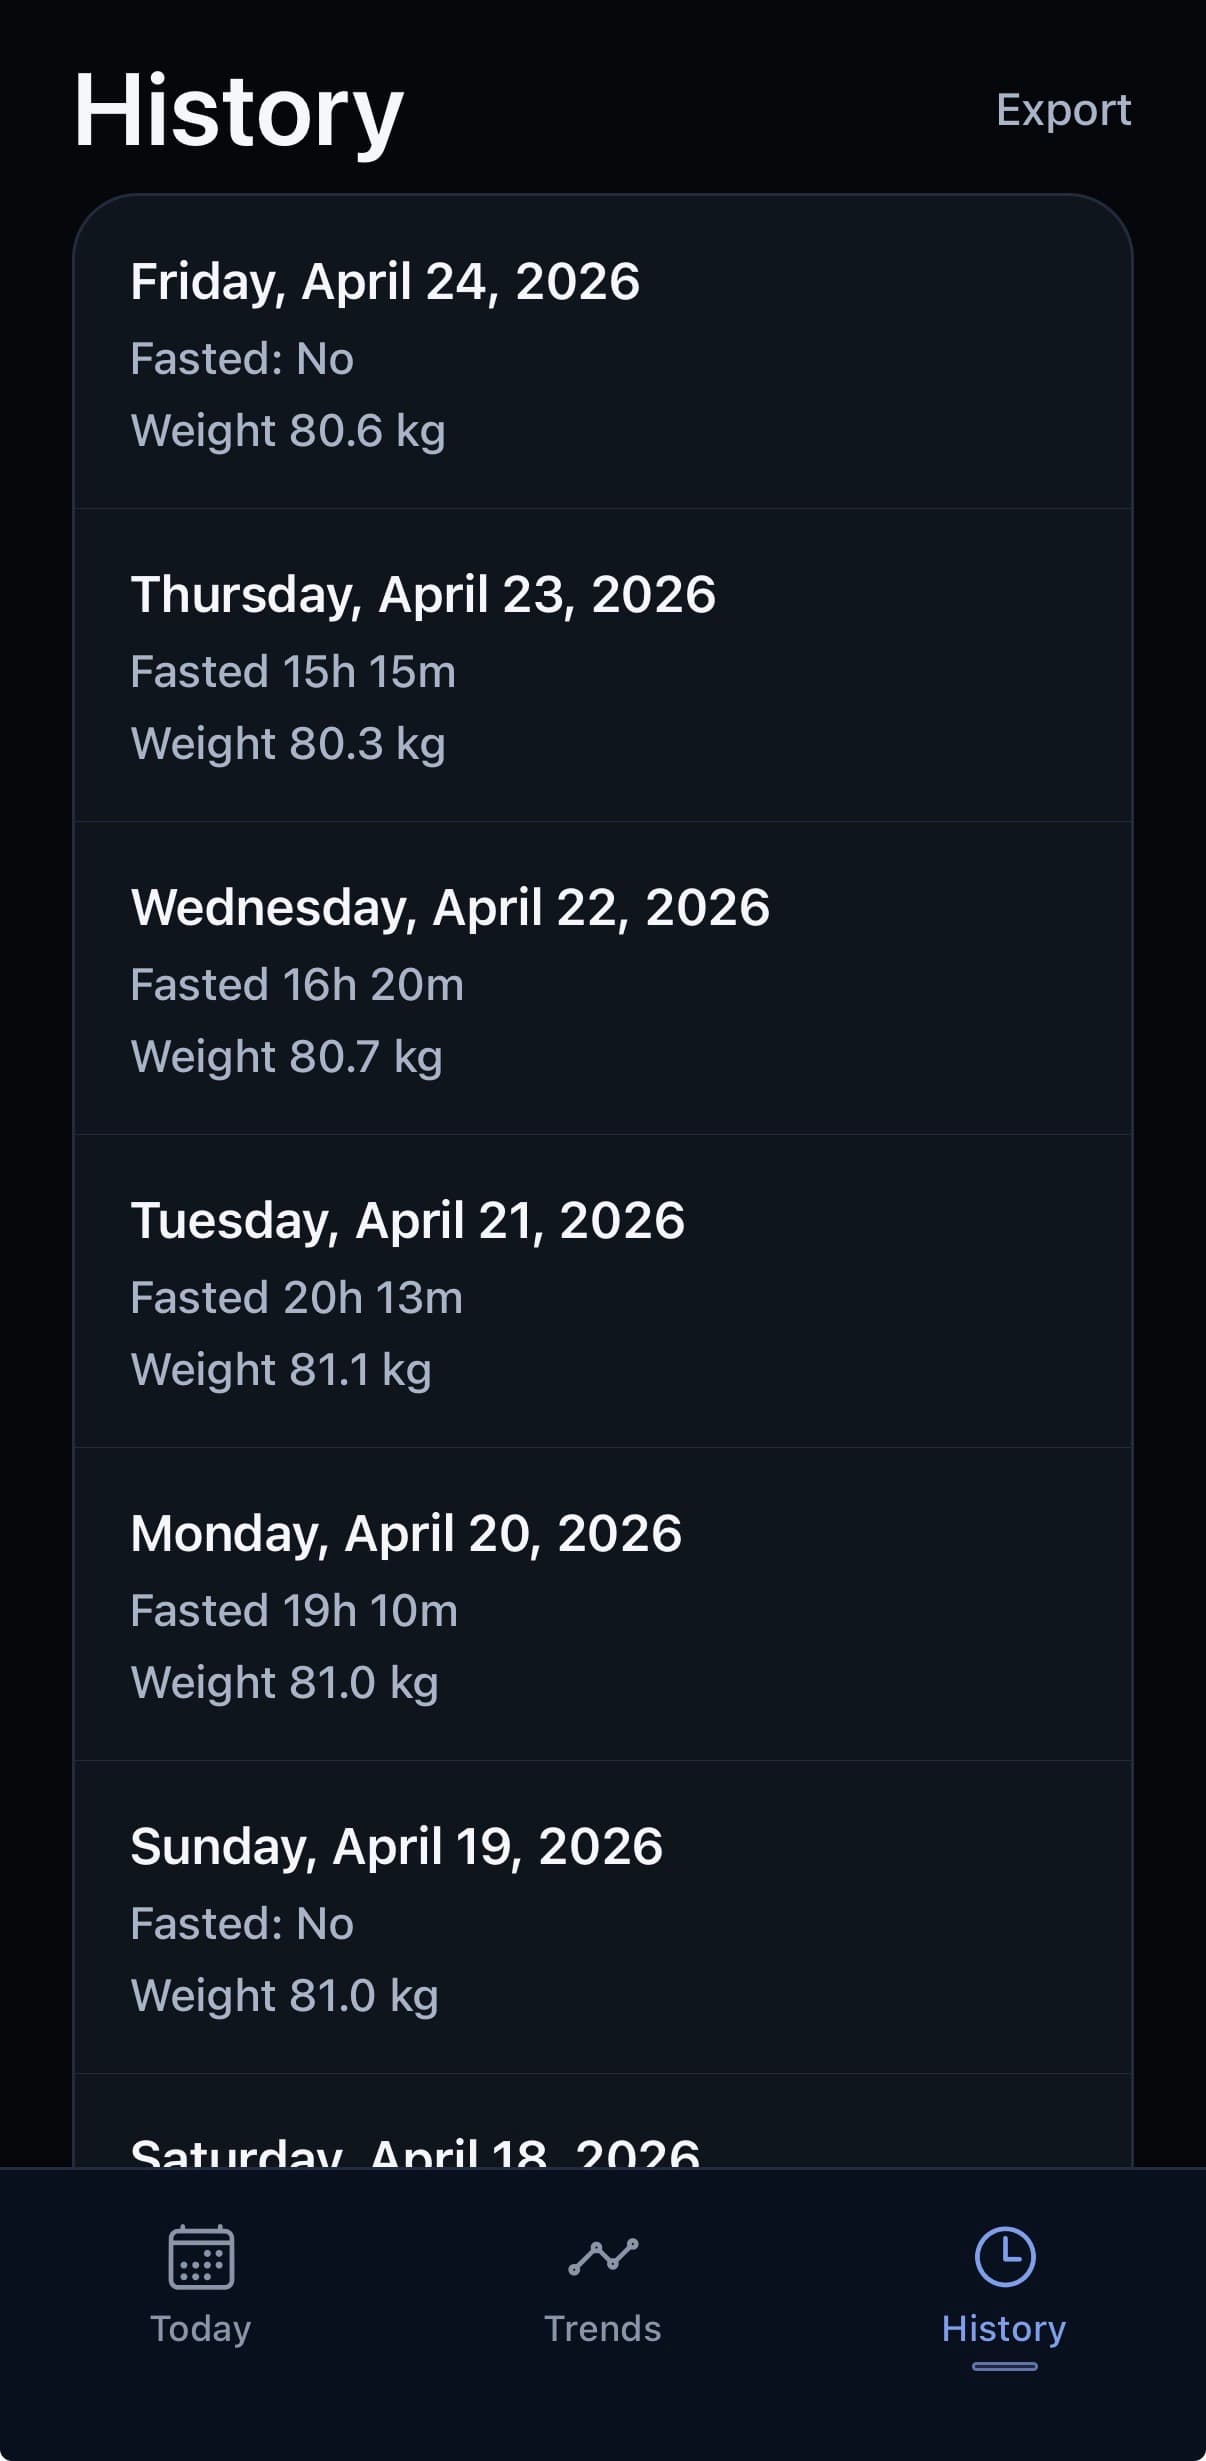Tap the Trends line-chart icon
This screenshot has height=2461, width=1206.
(603, 2257)
